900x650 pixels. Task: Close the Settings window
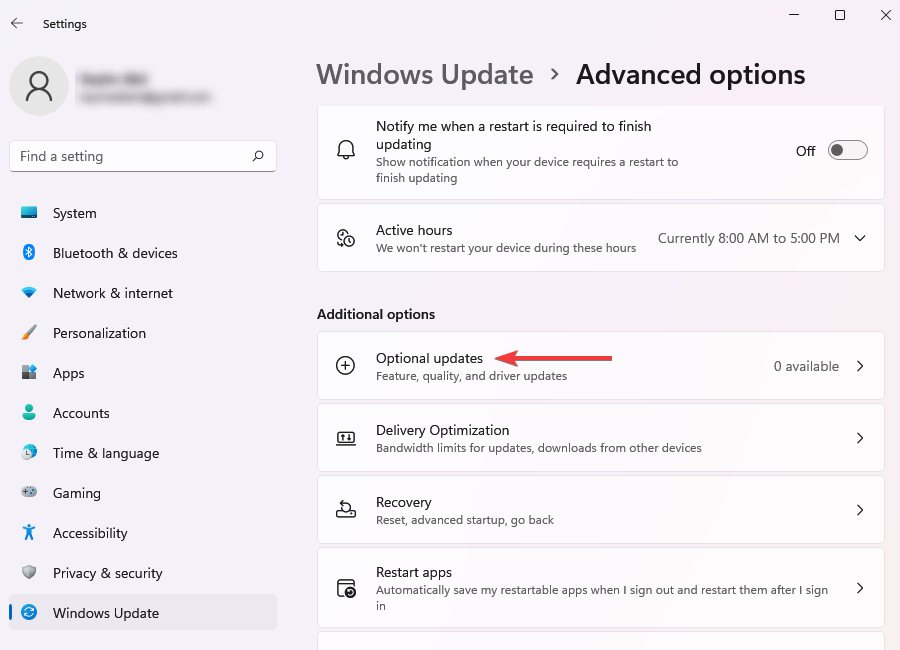point(886,15)
